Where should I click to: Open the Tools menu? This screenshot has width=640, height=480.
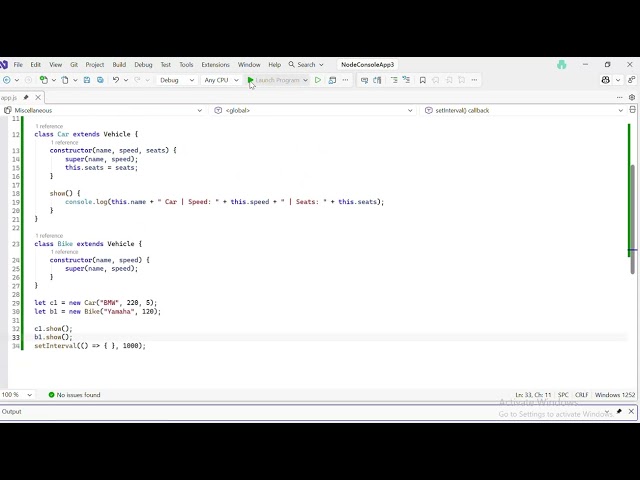click(x=186, y=64)
